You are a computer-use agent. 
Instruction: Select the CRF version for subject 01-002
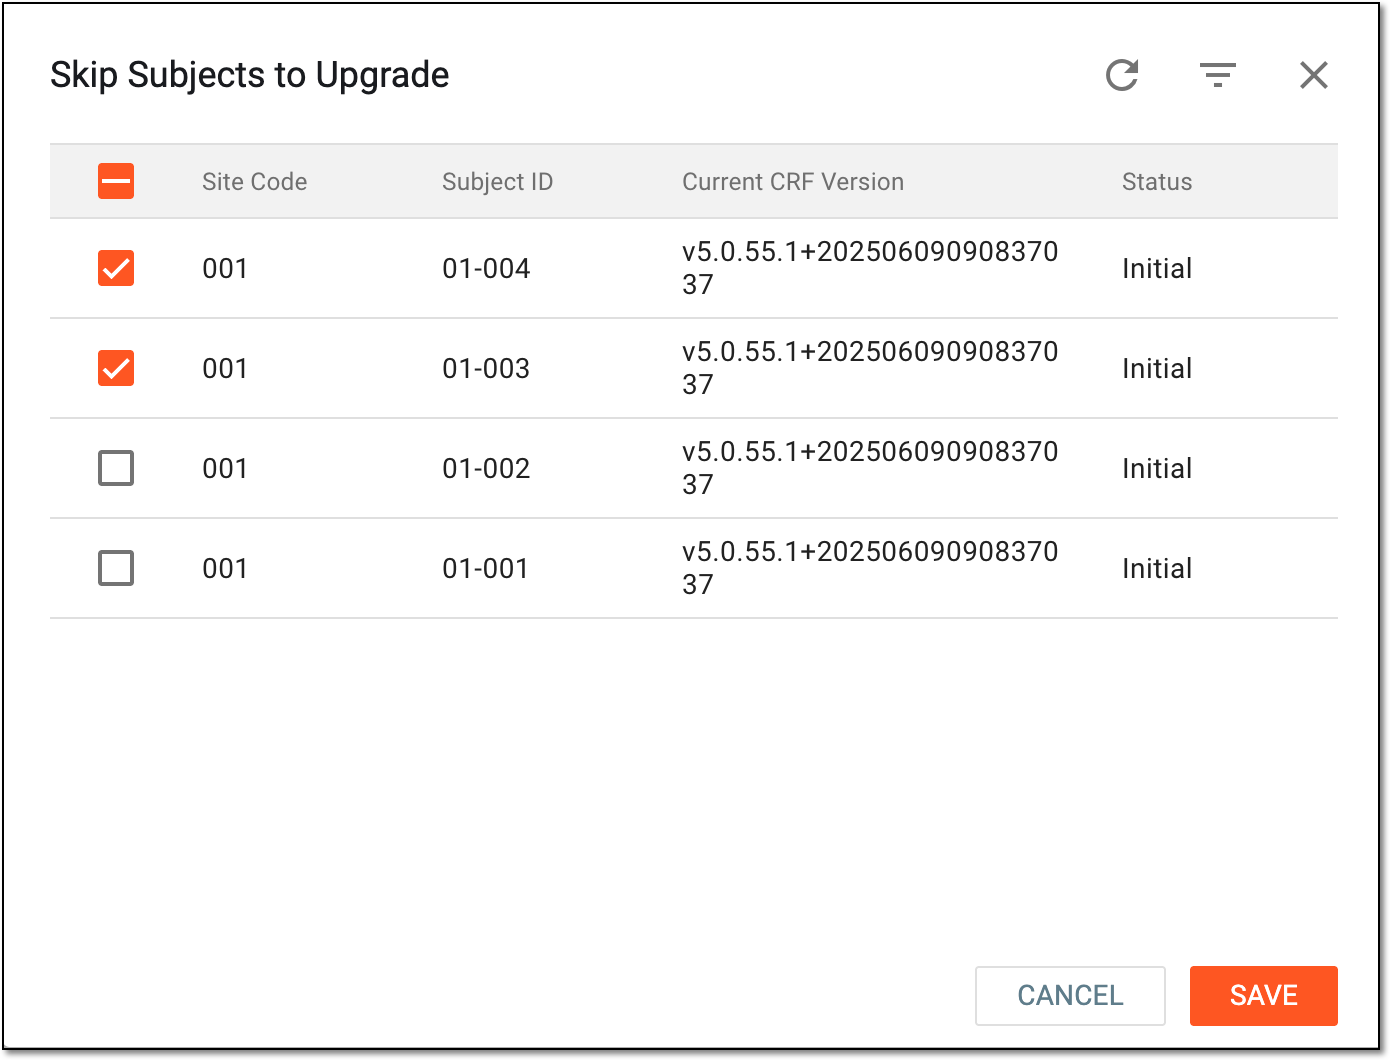click(870, 468)
